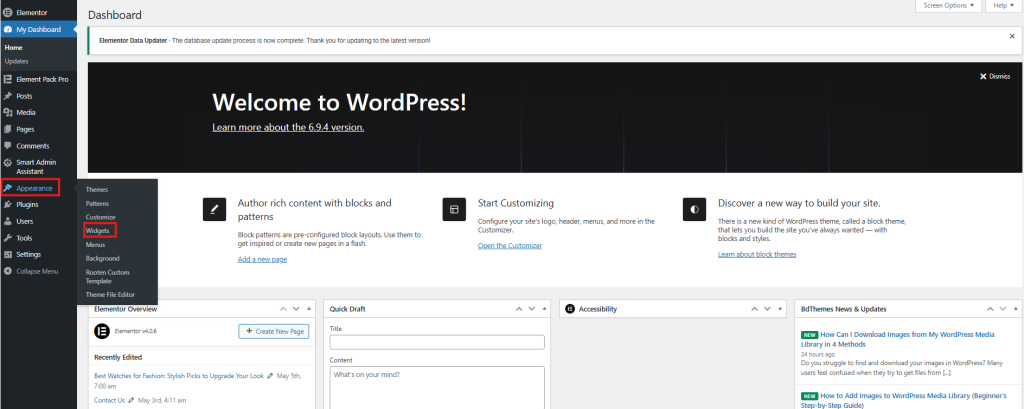The width and height of the screenshot is (1024, 409).
Task: Move Quick Draft widget down
Action: pos(532,309)
